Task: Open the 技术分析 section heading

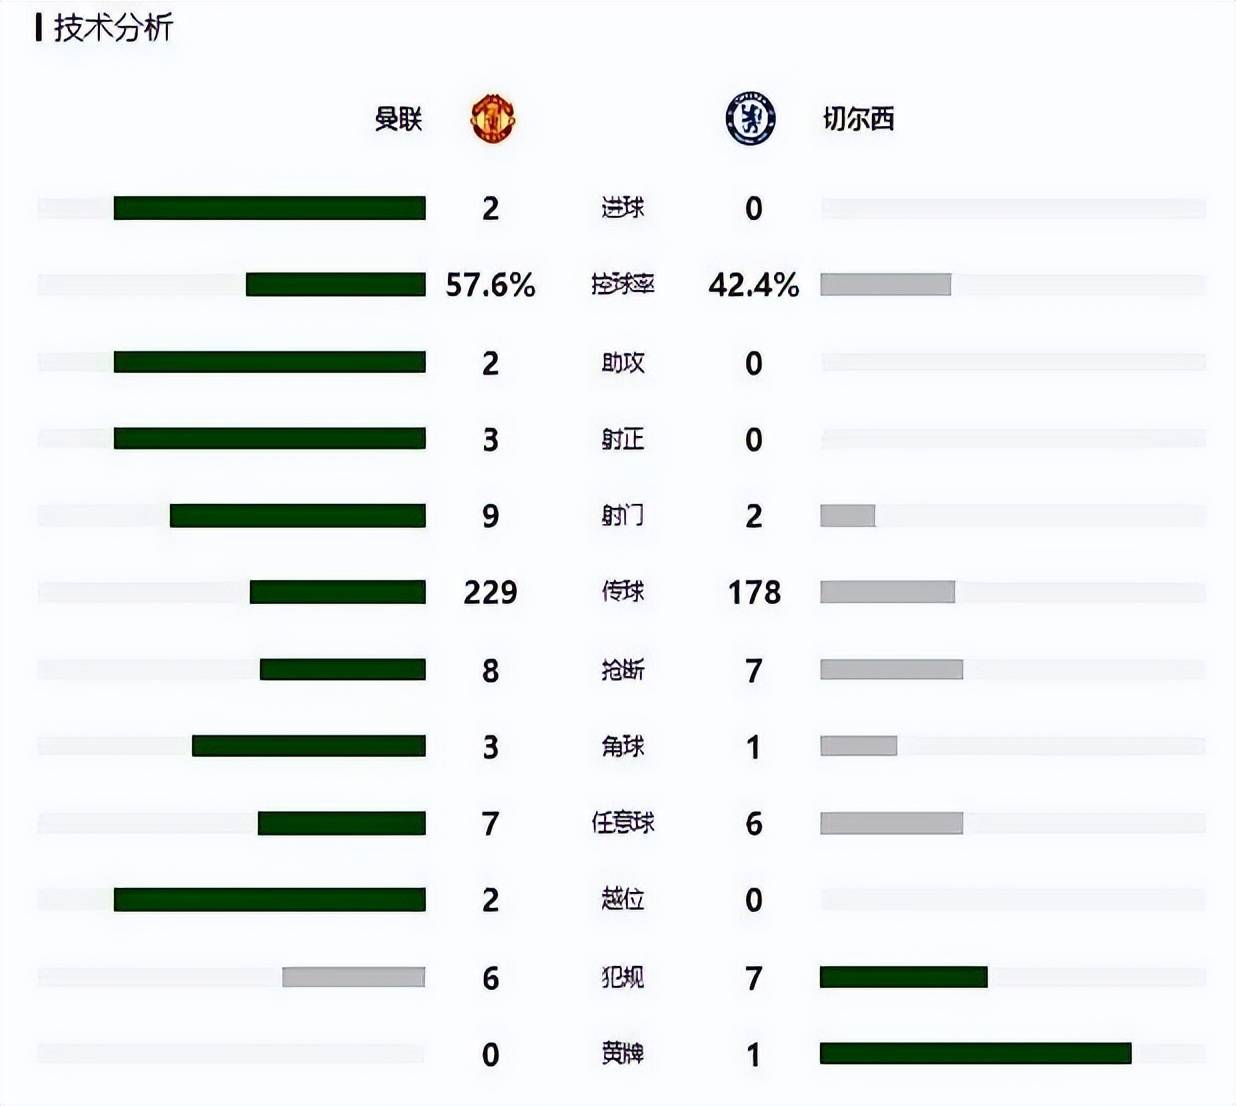Action: [113, 27]
